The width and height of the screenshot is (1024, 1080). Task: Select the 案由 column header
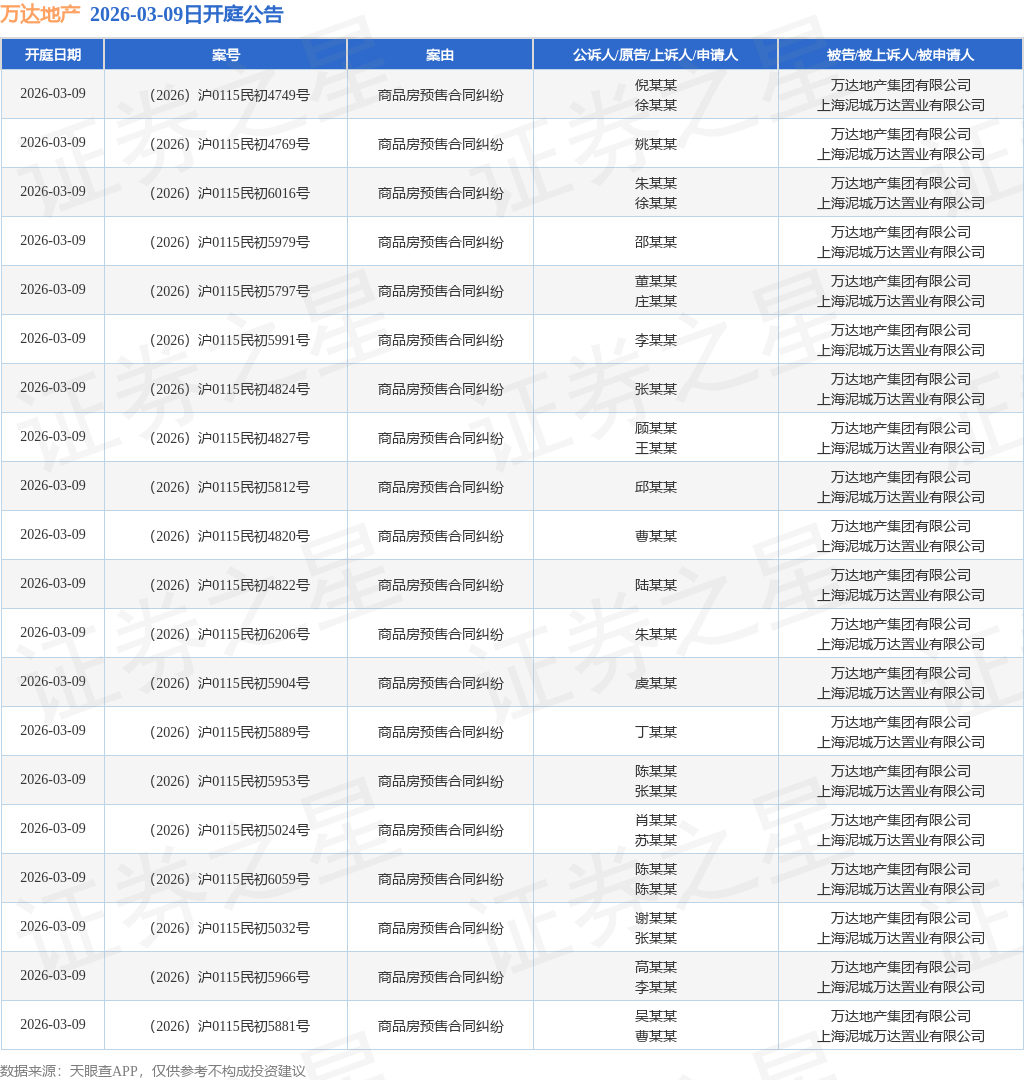[x=440, y=55]
